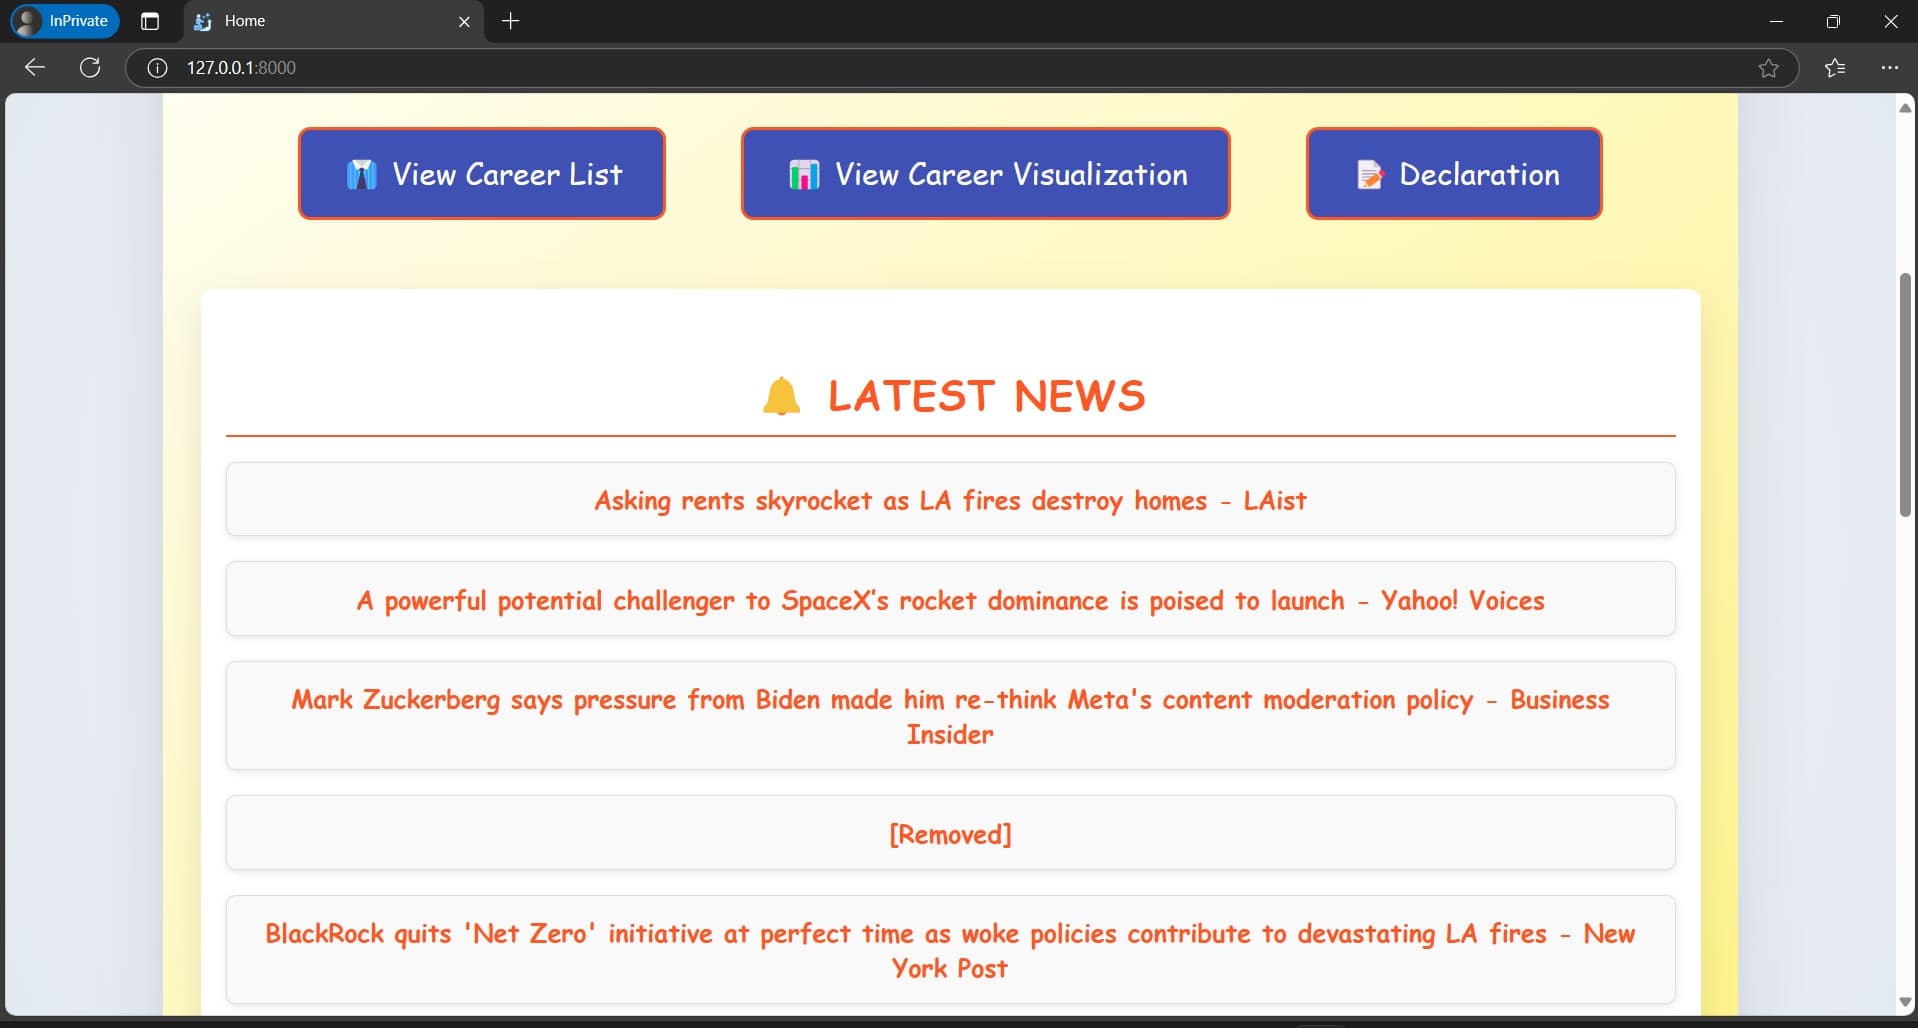Click the browser back arrow icon
Screen dimensions: 1918x1028
pyautogui.click(x=35, y=67)
